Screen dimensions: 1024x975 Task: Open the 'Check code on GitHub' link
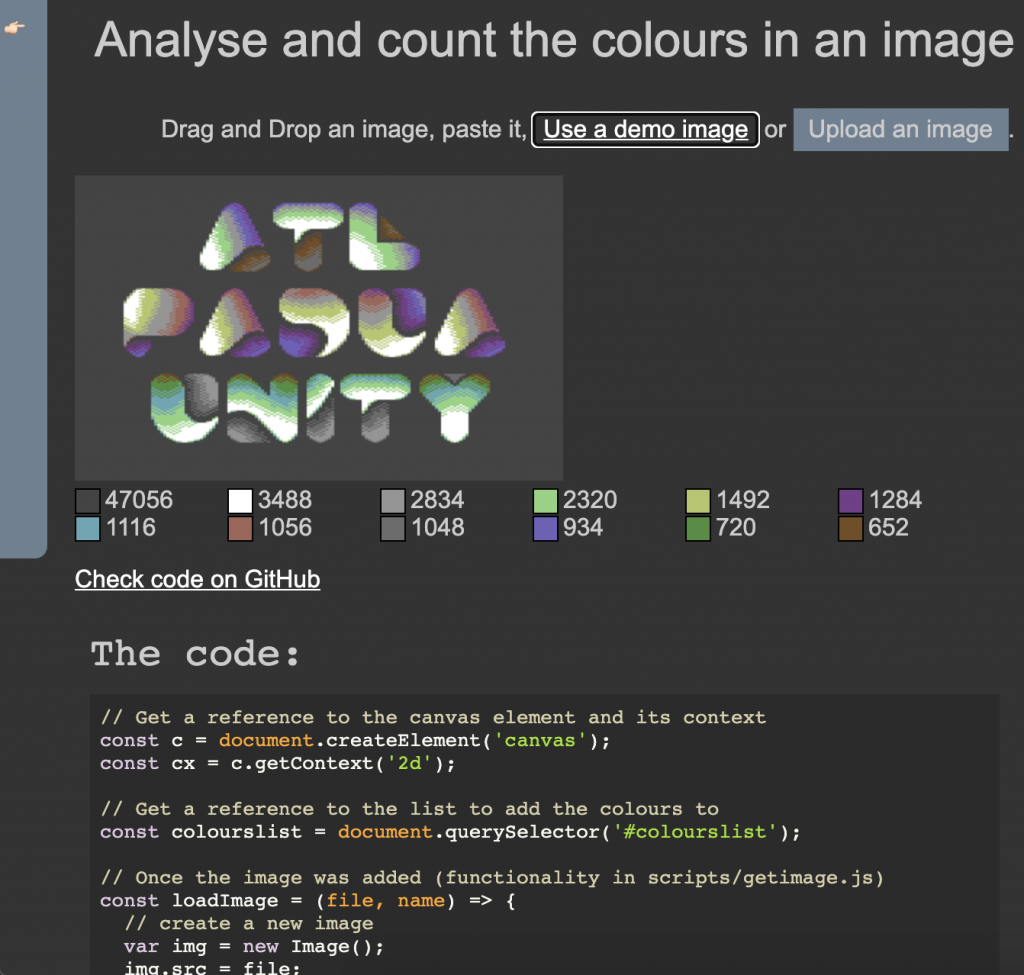coord(197,579)
